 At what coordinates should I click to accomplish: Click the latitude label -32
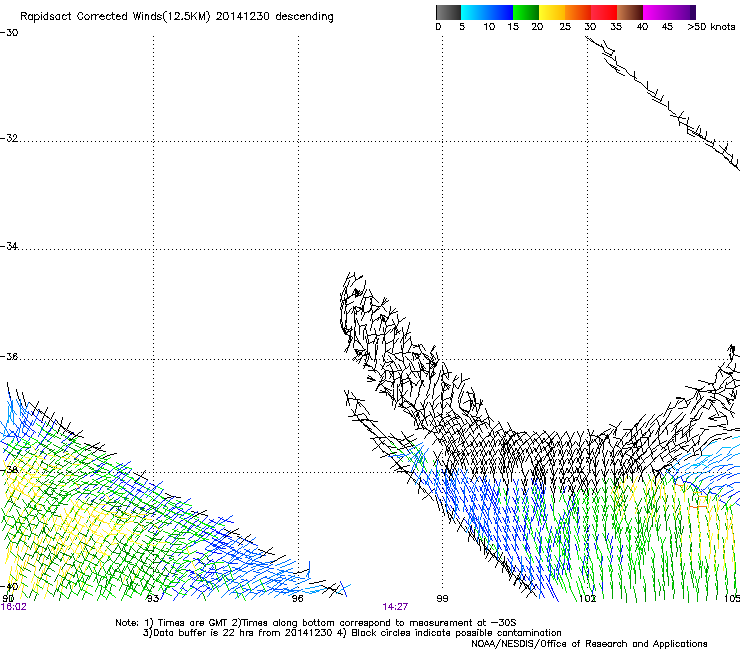(9, 138)
